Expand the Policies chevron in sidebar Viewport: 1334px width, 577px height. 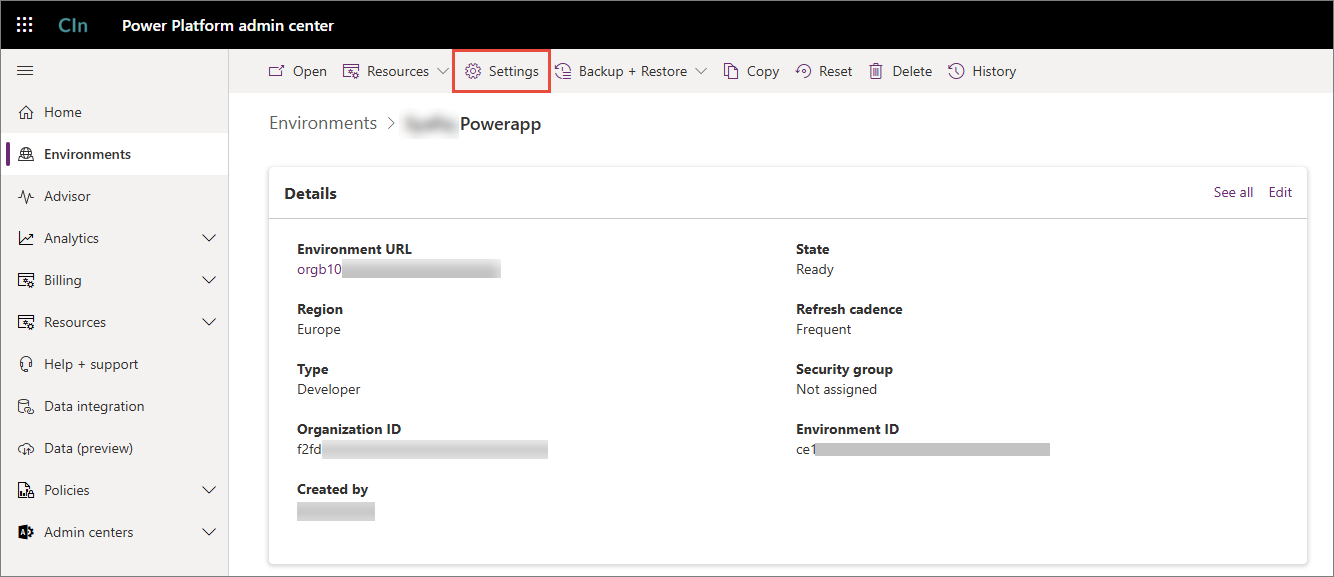209,490
